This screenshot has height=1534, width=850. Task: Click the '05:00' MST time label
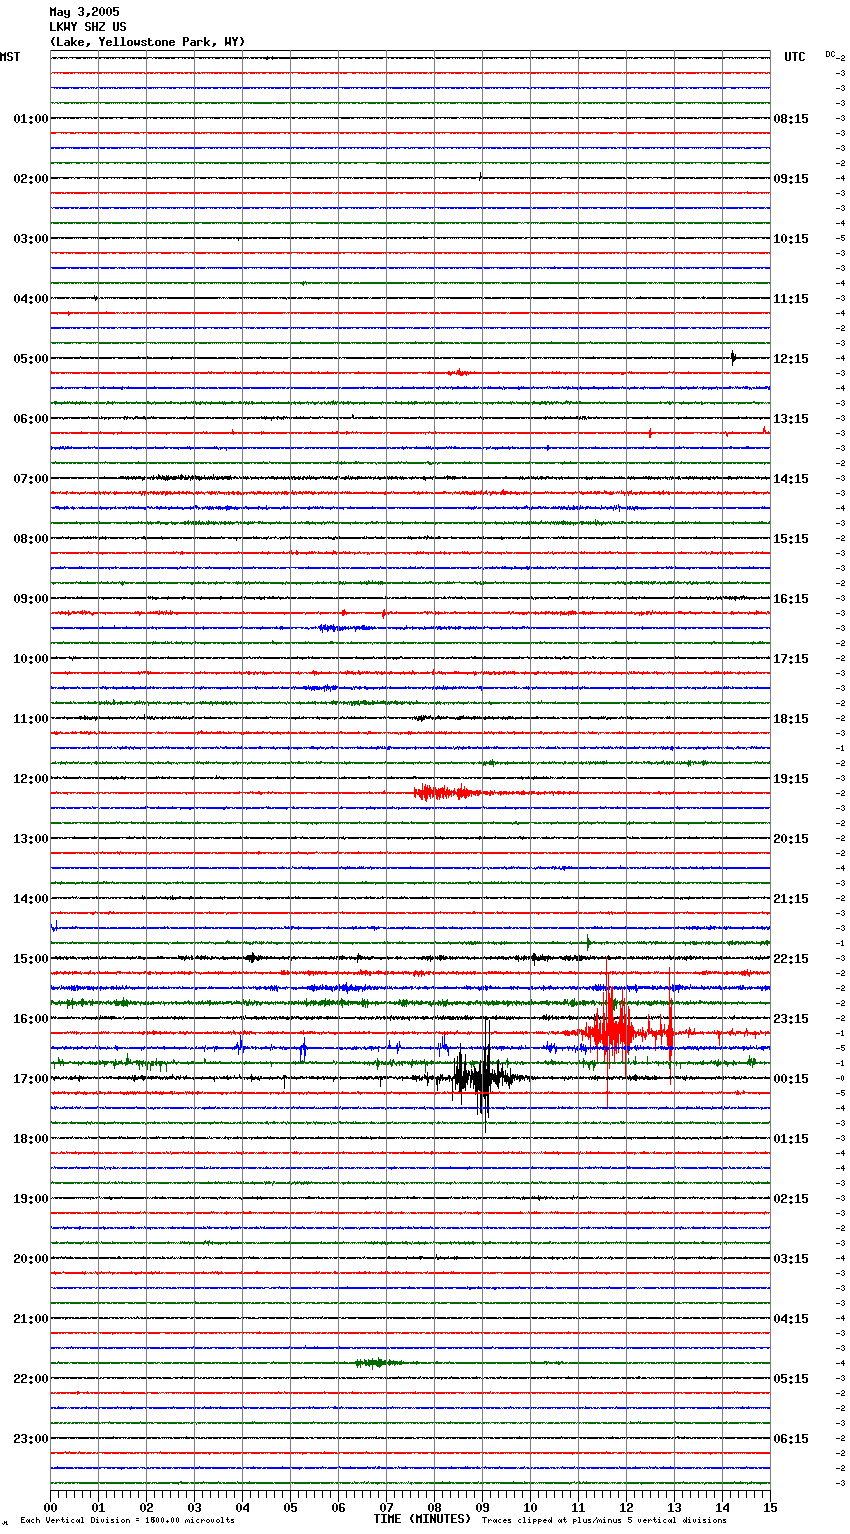30,359
